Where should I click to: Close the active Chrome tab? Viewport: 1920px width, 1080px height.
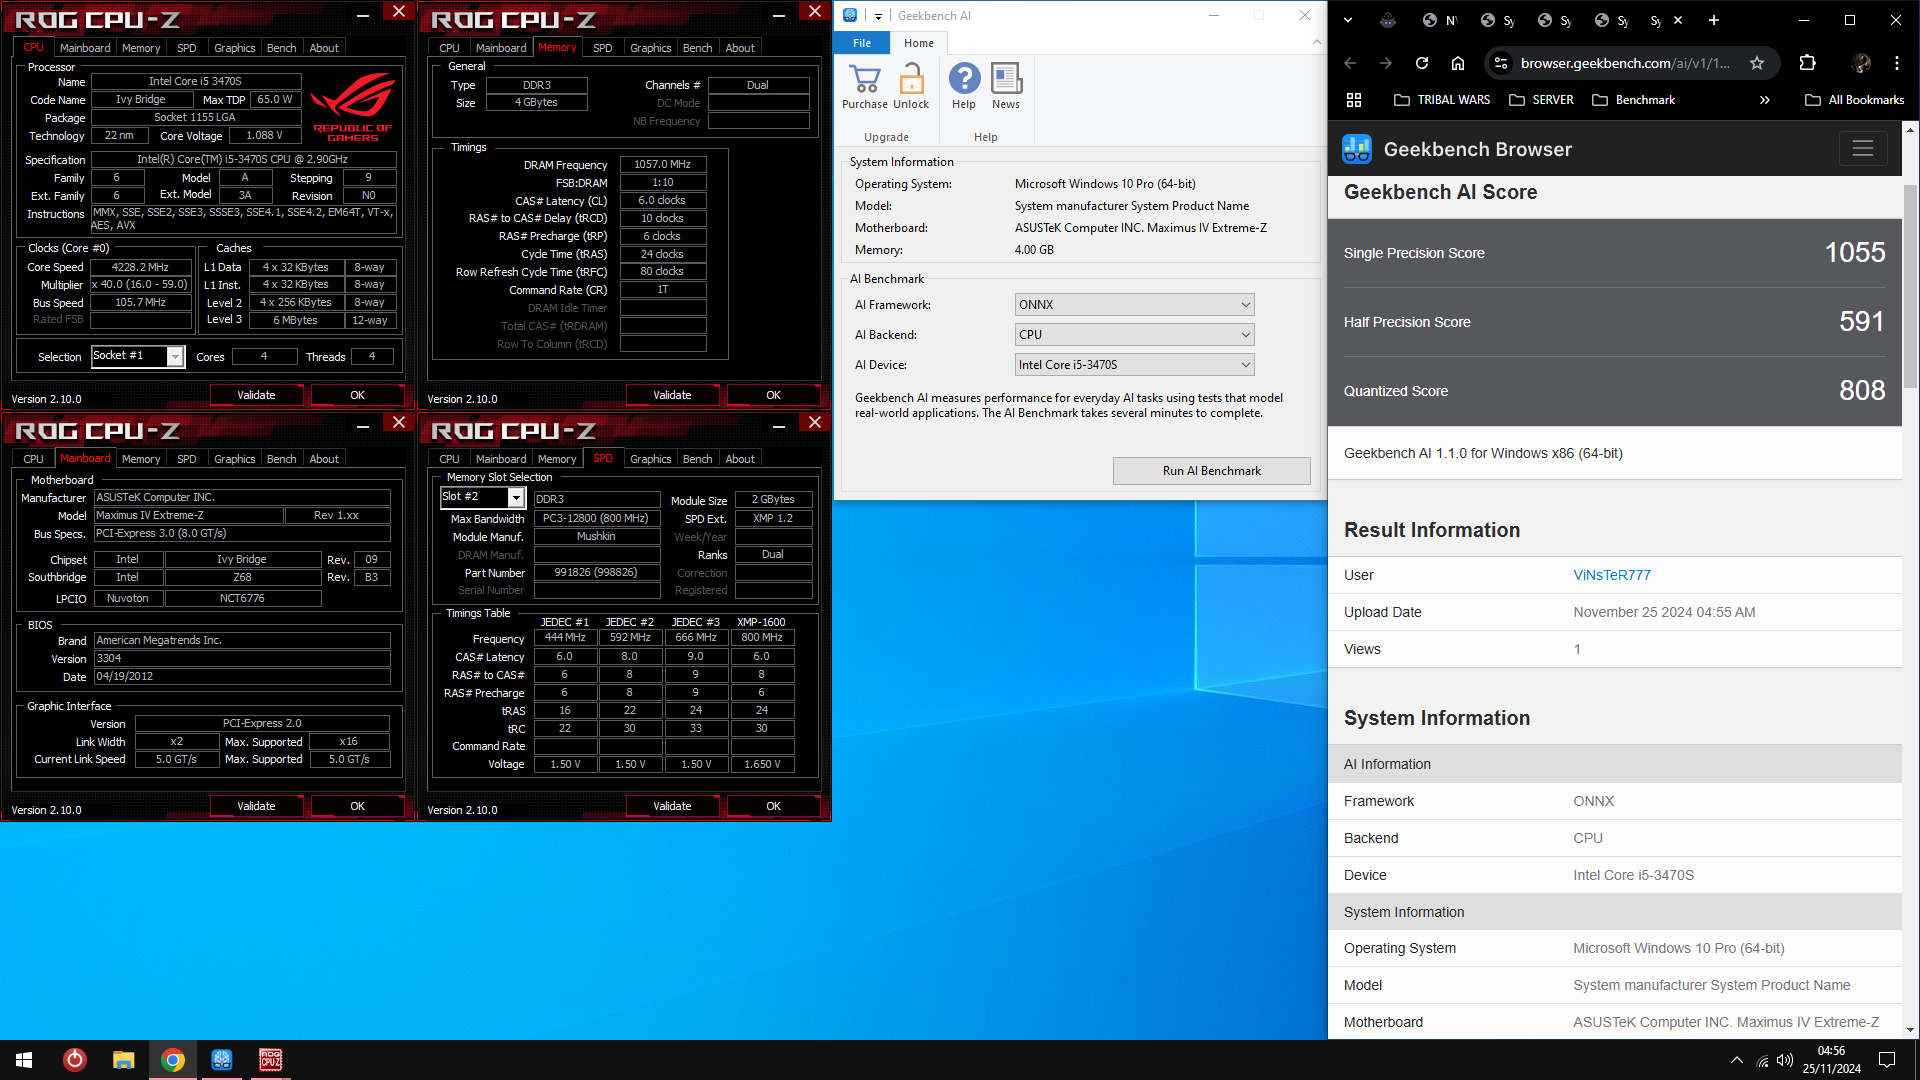point(1678,20)
